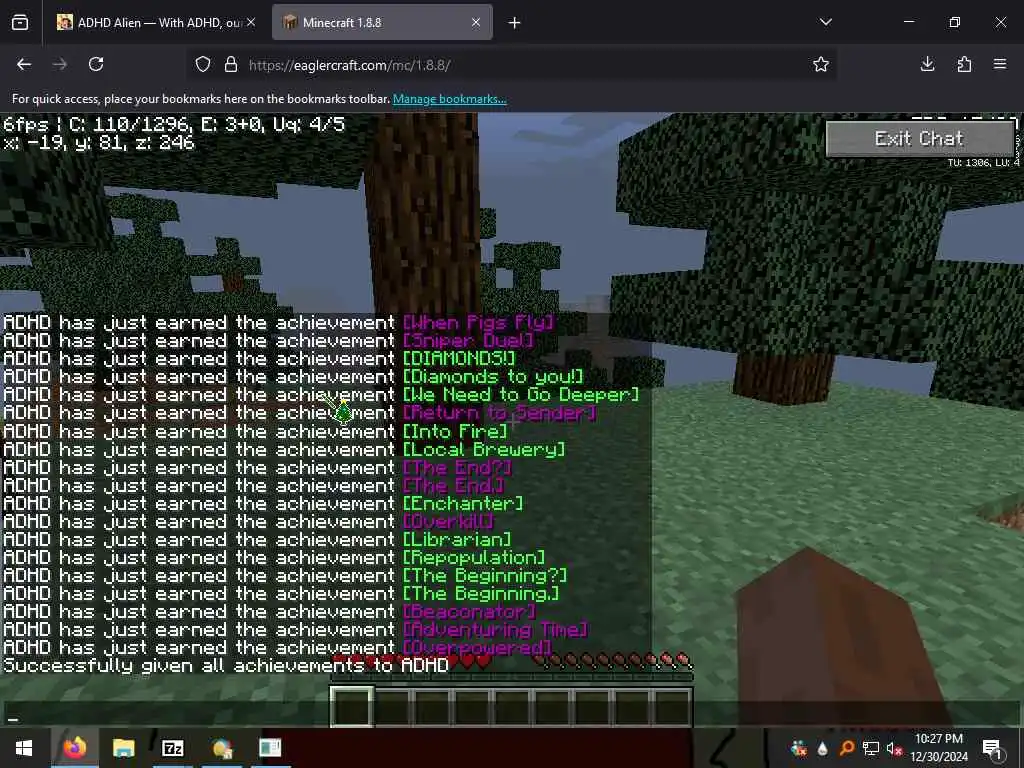The width and height of the screenshot is (1024, 768).
Task: Close the ADHD Alien tab
Action: pos(251,22)
